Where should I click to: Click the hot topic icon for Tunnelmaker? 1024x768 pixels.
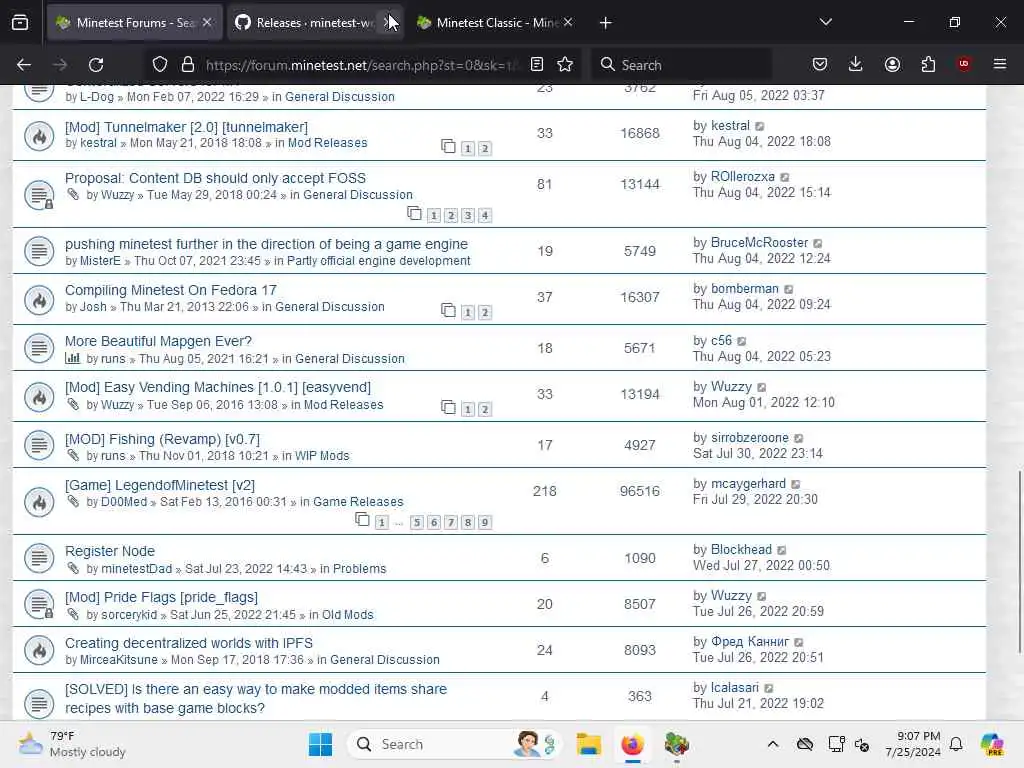39,136
